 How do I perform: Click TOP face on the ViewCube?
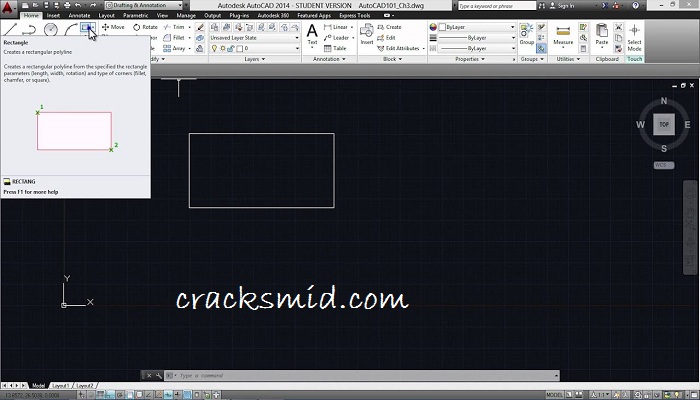tap(664, 125)
